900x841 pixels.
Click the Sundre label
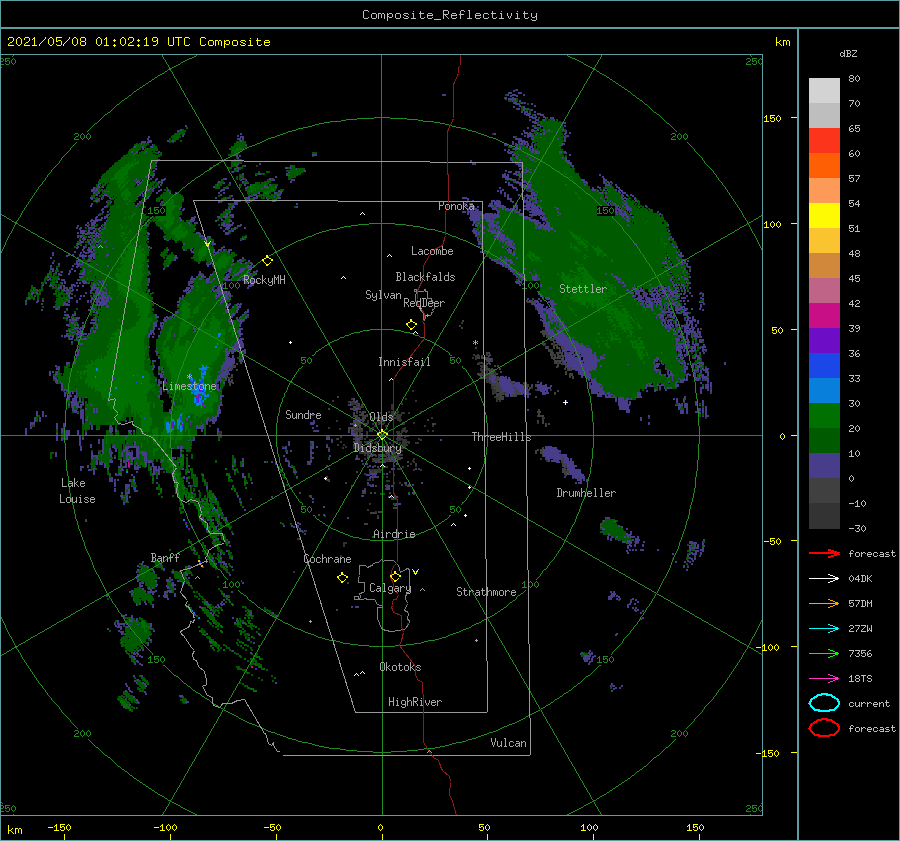point(303,414)
